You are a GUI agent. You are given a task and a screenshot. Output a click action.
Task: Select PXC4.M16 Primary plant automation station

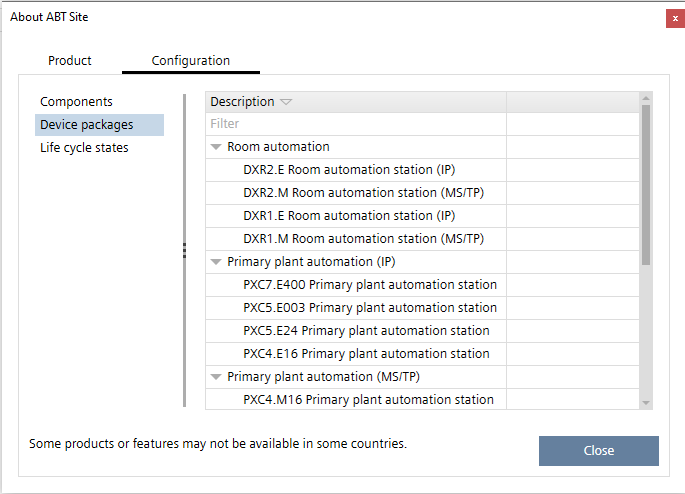click(x=368, y=400)
